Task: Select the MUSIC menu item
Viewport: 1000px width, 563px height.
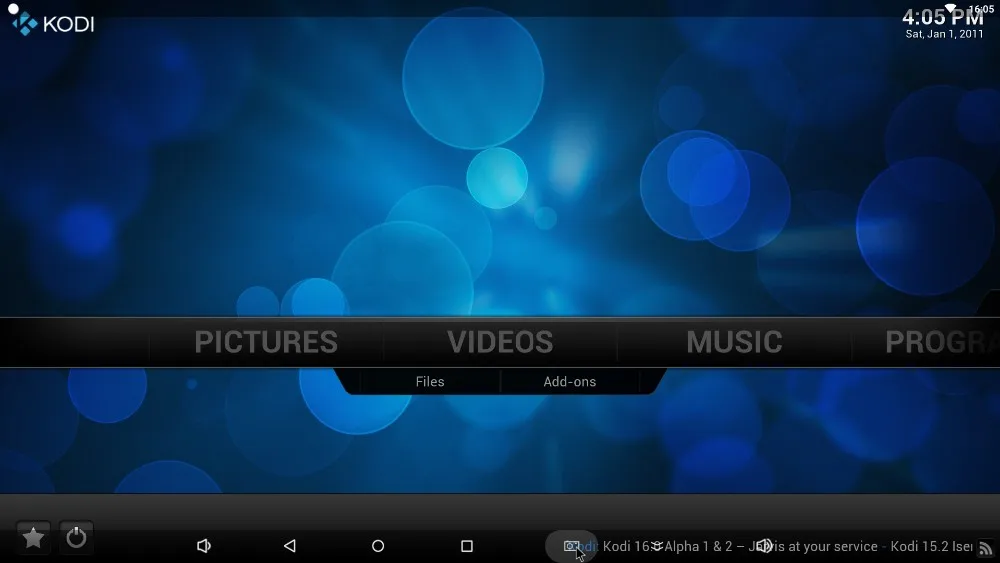Action: [x=734, y=342]
